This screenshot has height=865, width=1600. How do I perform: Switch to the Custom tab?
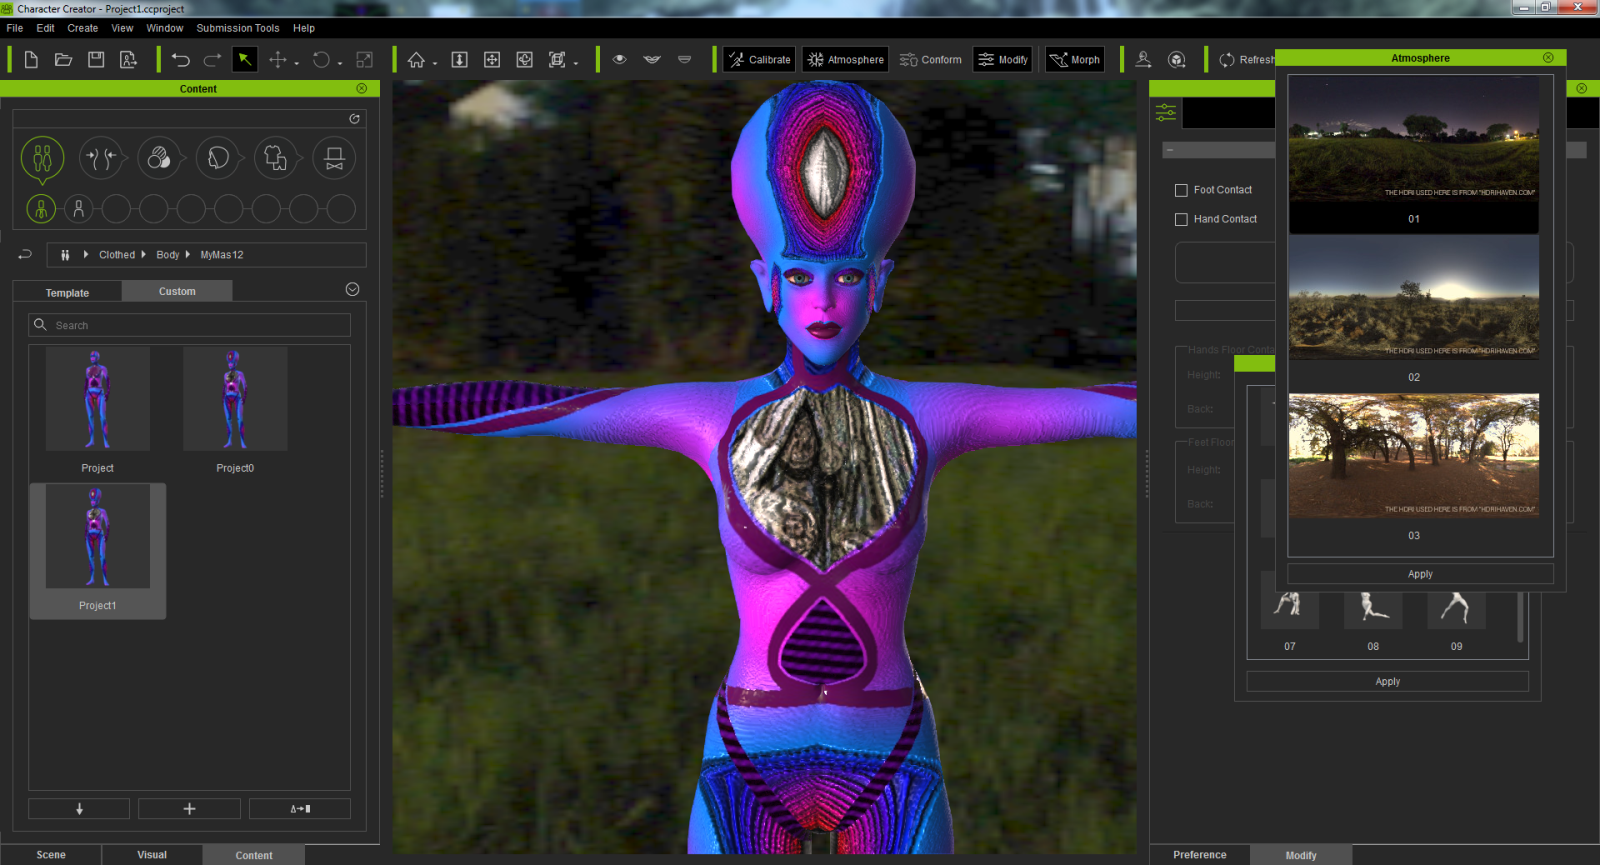(x=177, y=291)
